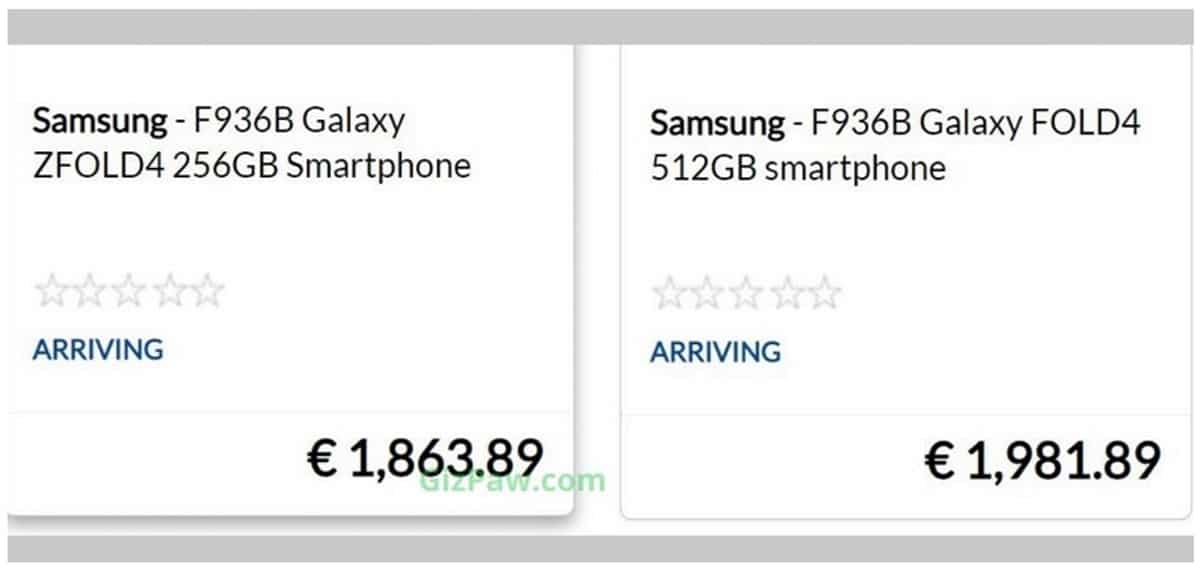Click ARRIVING status on the 256GB card

click(x=98, y=350)
